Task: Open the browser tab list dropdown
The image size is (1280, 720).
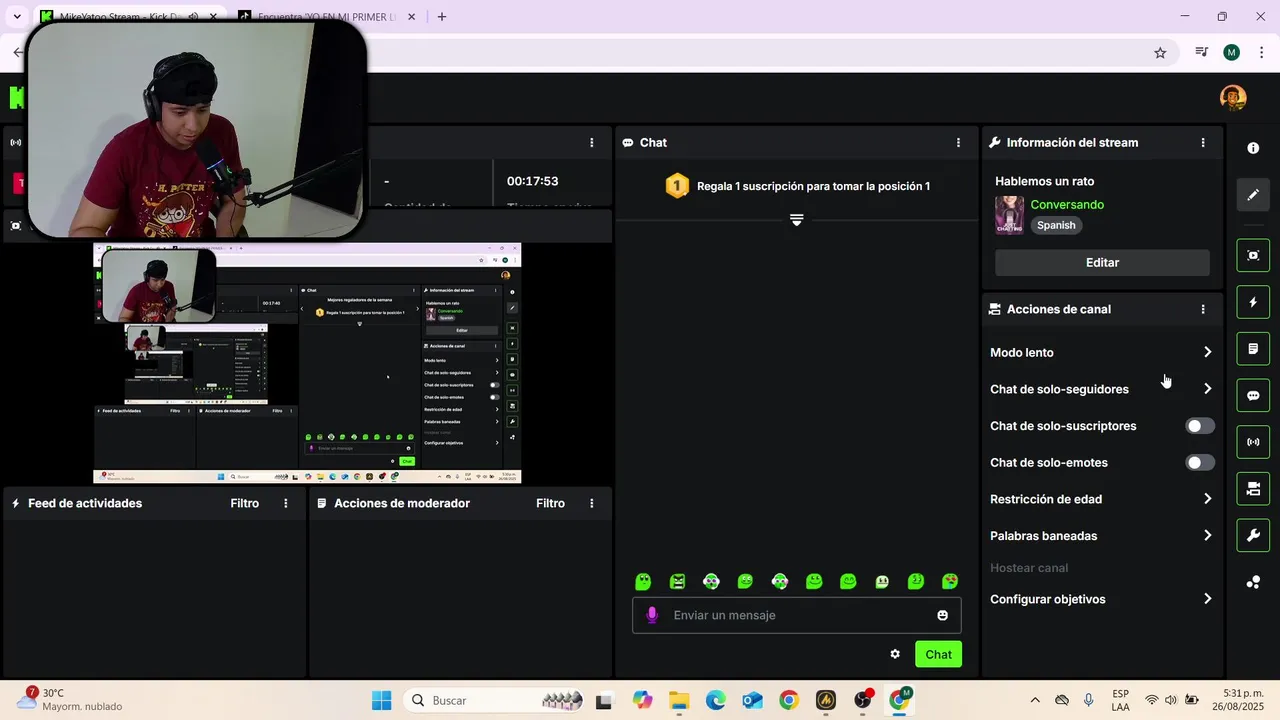Action: pyautogui.click(x=17, y=17)
